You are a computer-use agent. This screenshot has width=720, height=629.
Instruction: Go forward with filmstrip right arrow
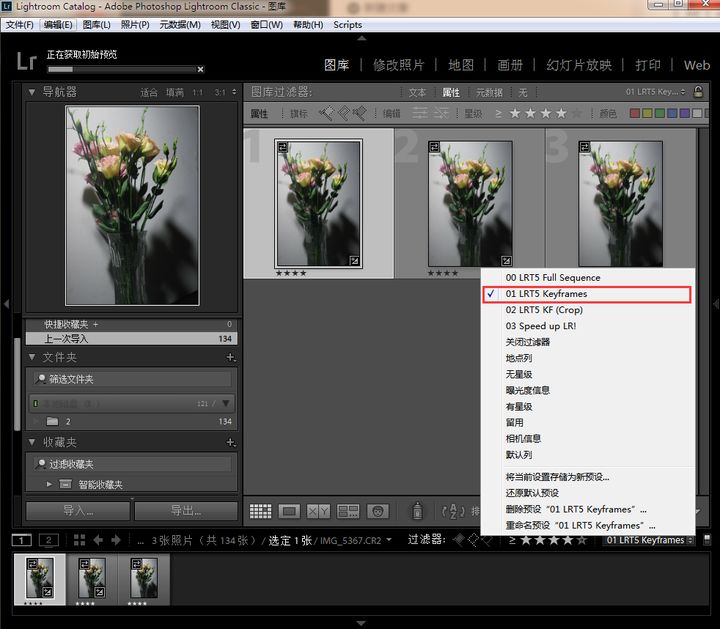point(116,540)
